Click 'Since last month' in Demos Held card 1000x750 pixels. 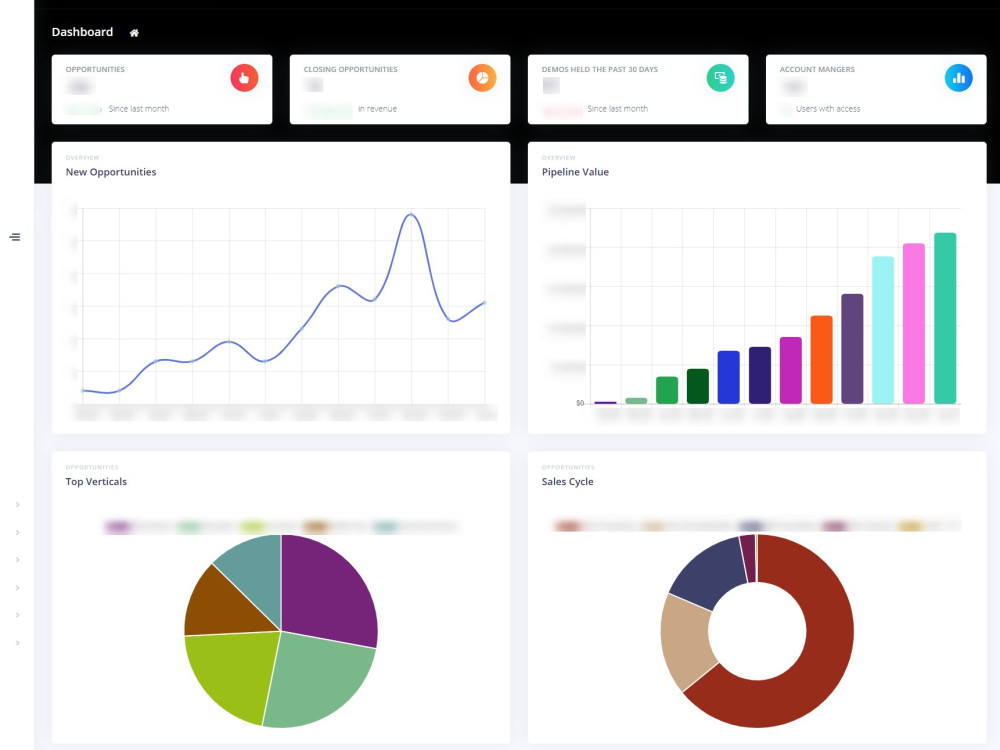pos(617,109)
